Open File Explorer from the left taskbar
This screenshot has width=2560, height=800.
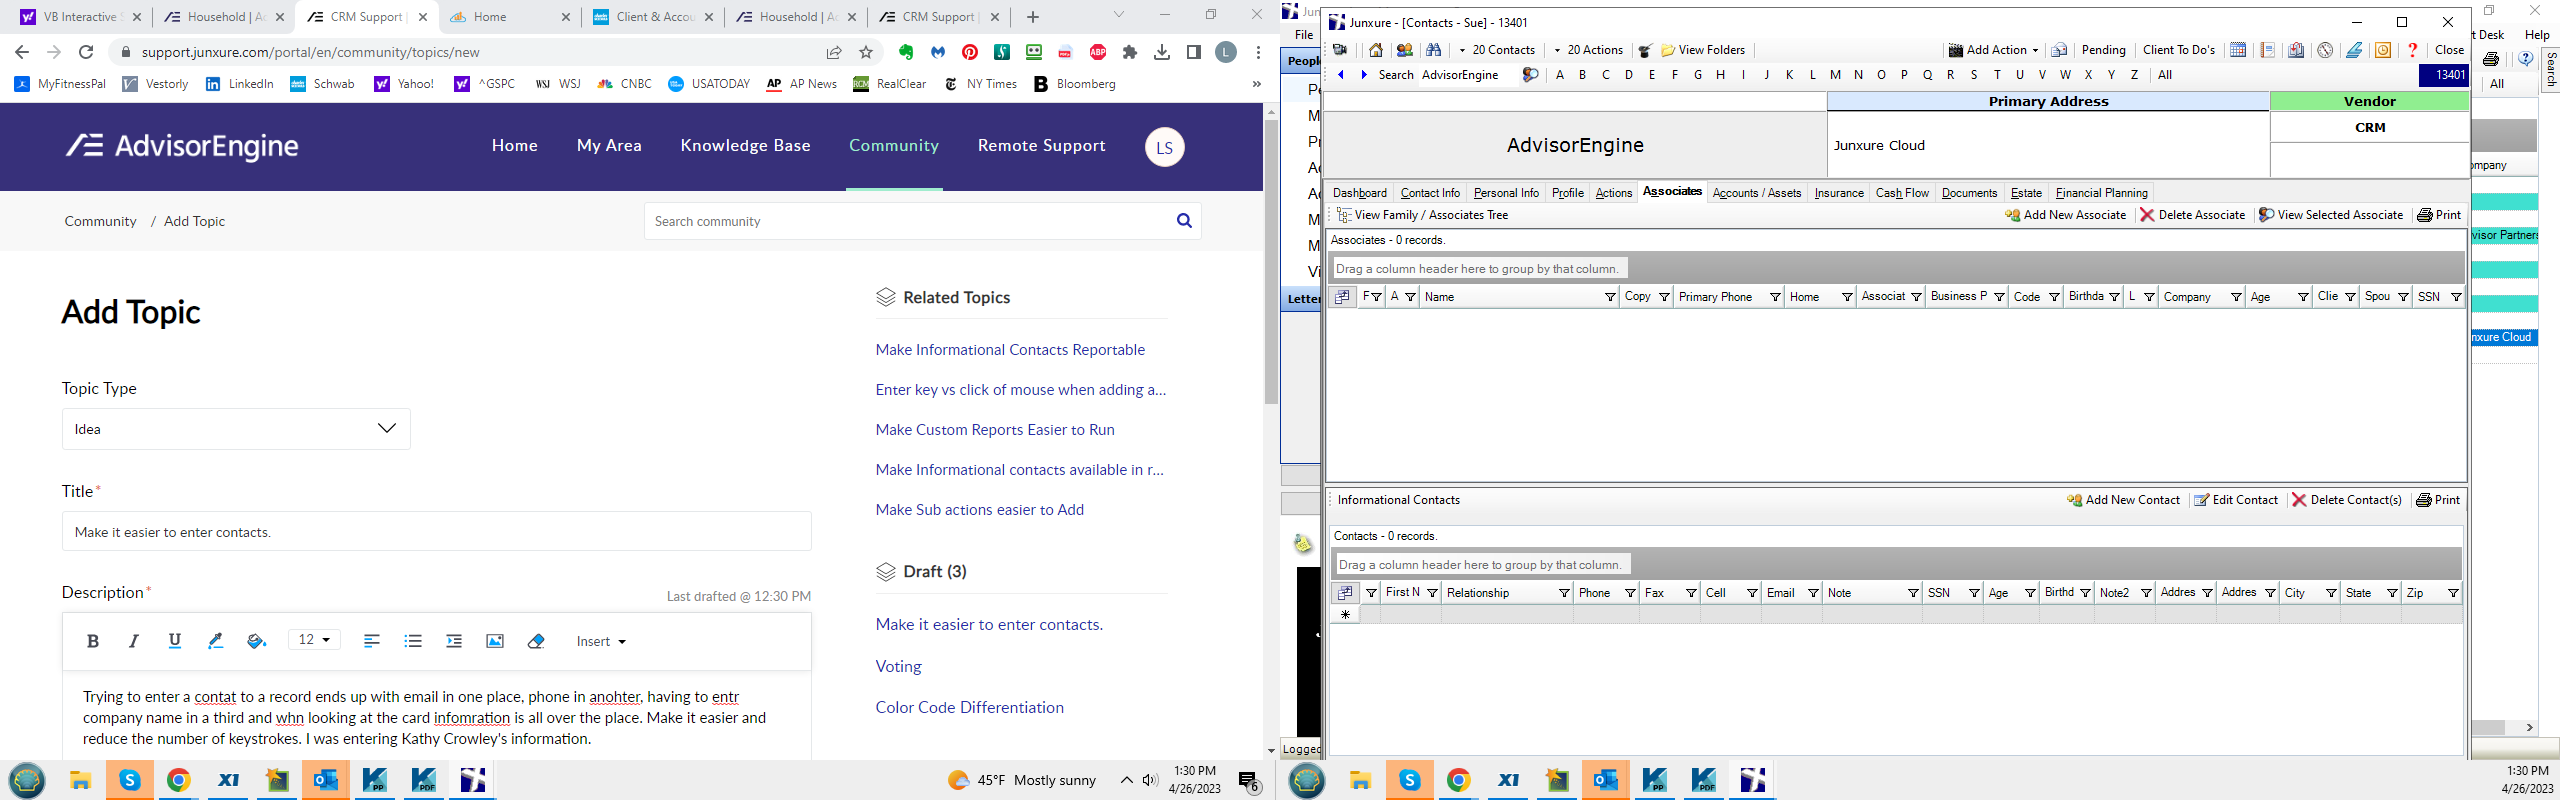tap(80, 780)
